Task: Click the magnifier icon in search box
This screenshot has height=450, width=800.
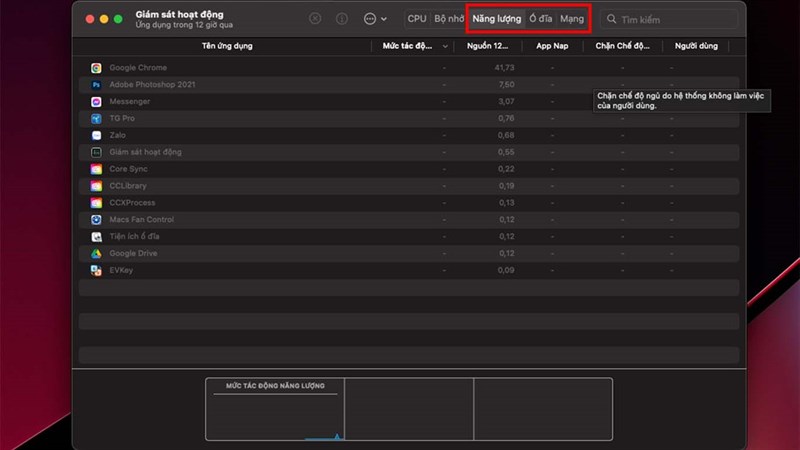Action: [x=611, y=19]
